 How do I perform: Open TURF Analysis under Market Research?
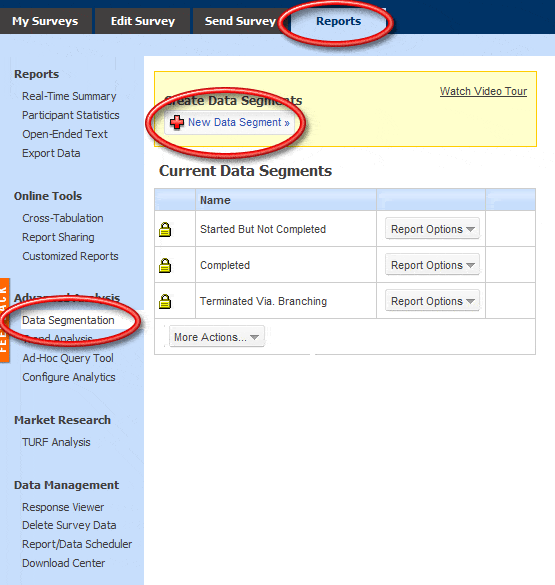coord(56,442)
